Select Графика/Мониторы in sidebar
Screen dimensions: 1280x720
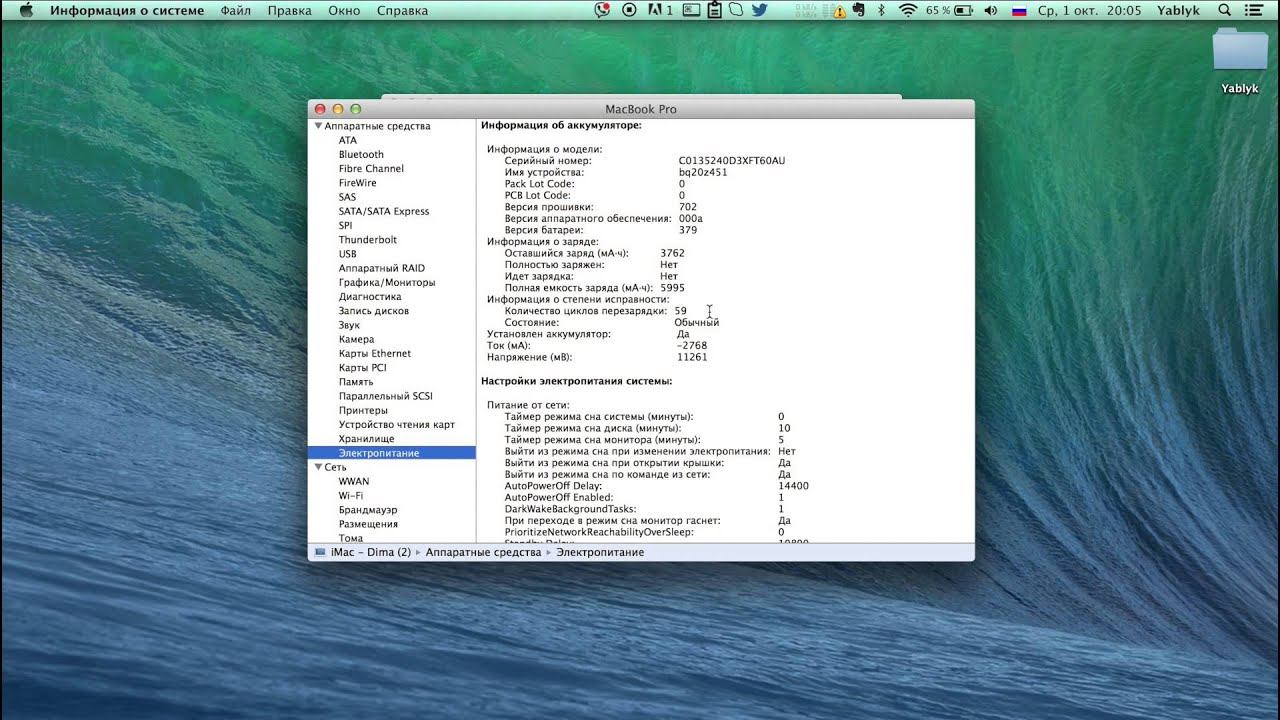tap(387, 283)
